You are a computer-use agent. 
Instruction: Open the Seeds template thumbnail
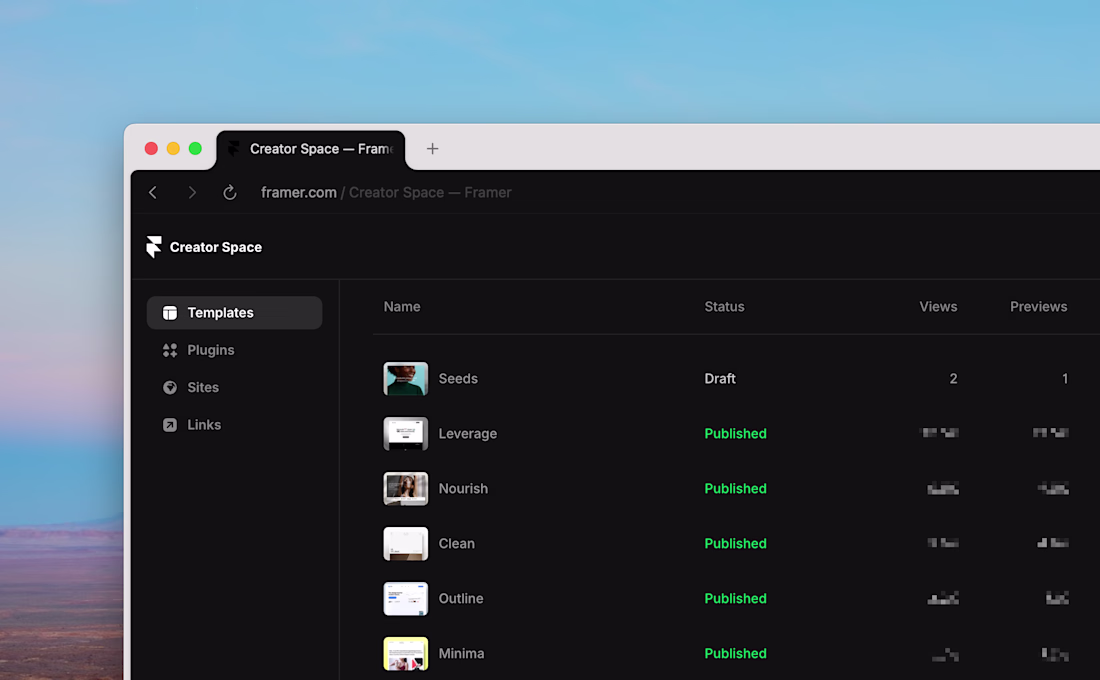406,379
